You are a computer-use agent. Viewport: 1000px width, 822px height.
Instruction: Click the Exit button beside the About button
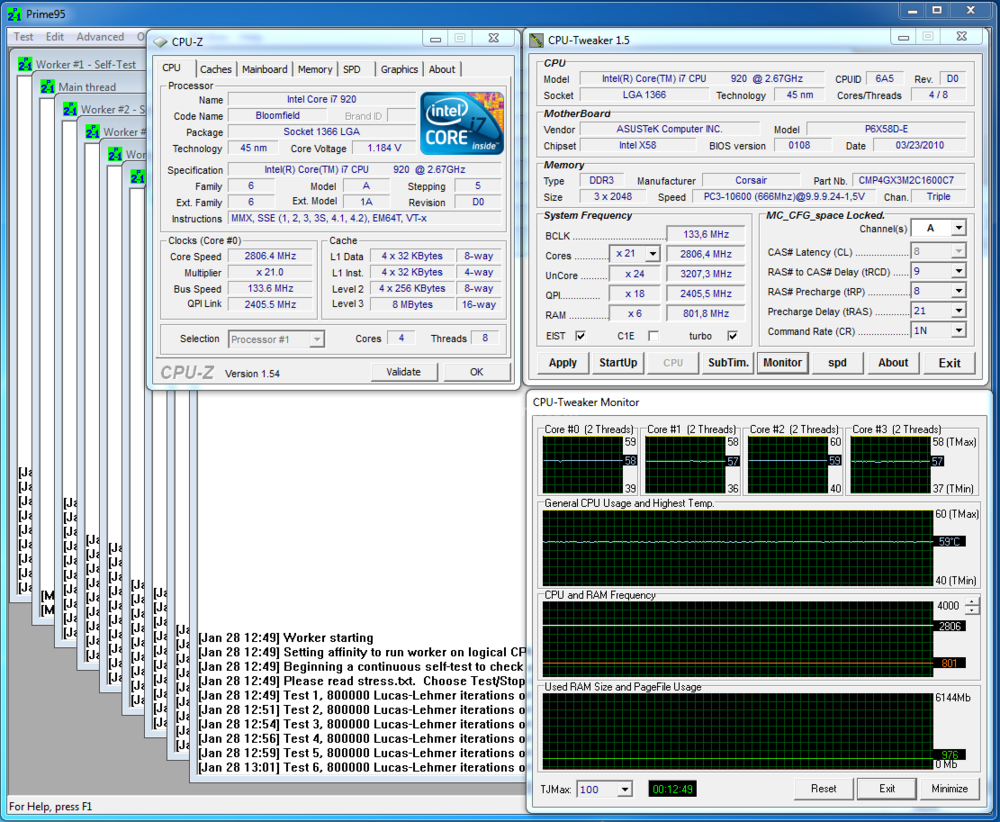tap(949, 362)
